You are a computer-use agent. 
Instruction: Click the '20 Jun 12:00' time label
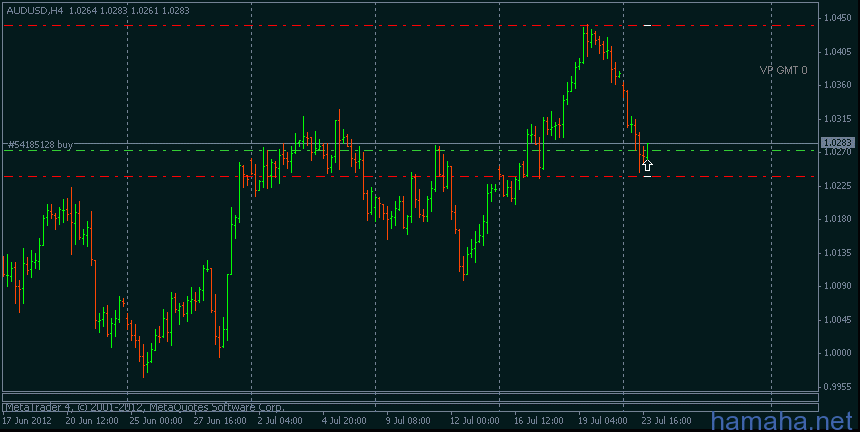(92, 420)
